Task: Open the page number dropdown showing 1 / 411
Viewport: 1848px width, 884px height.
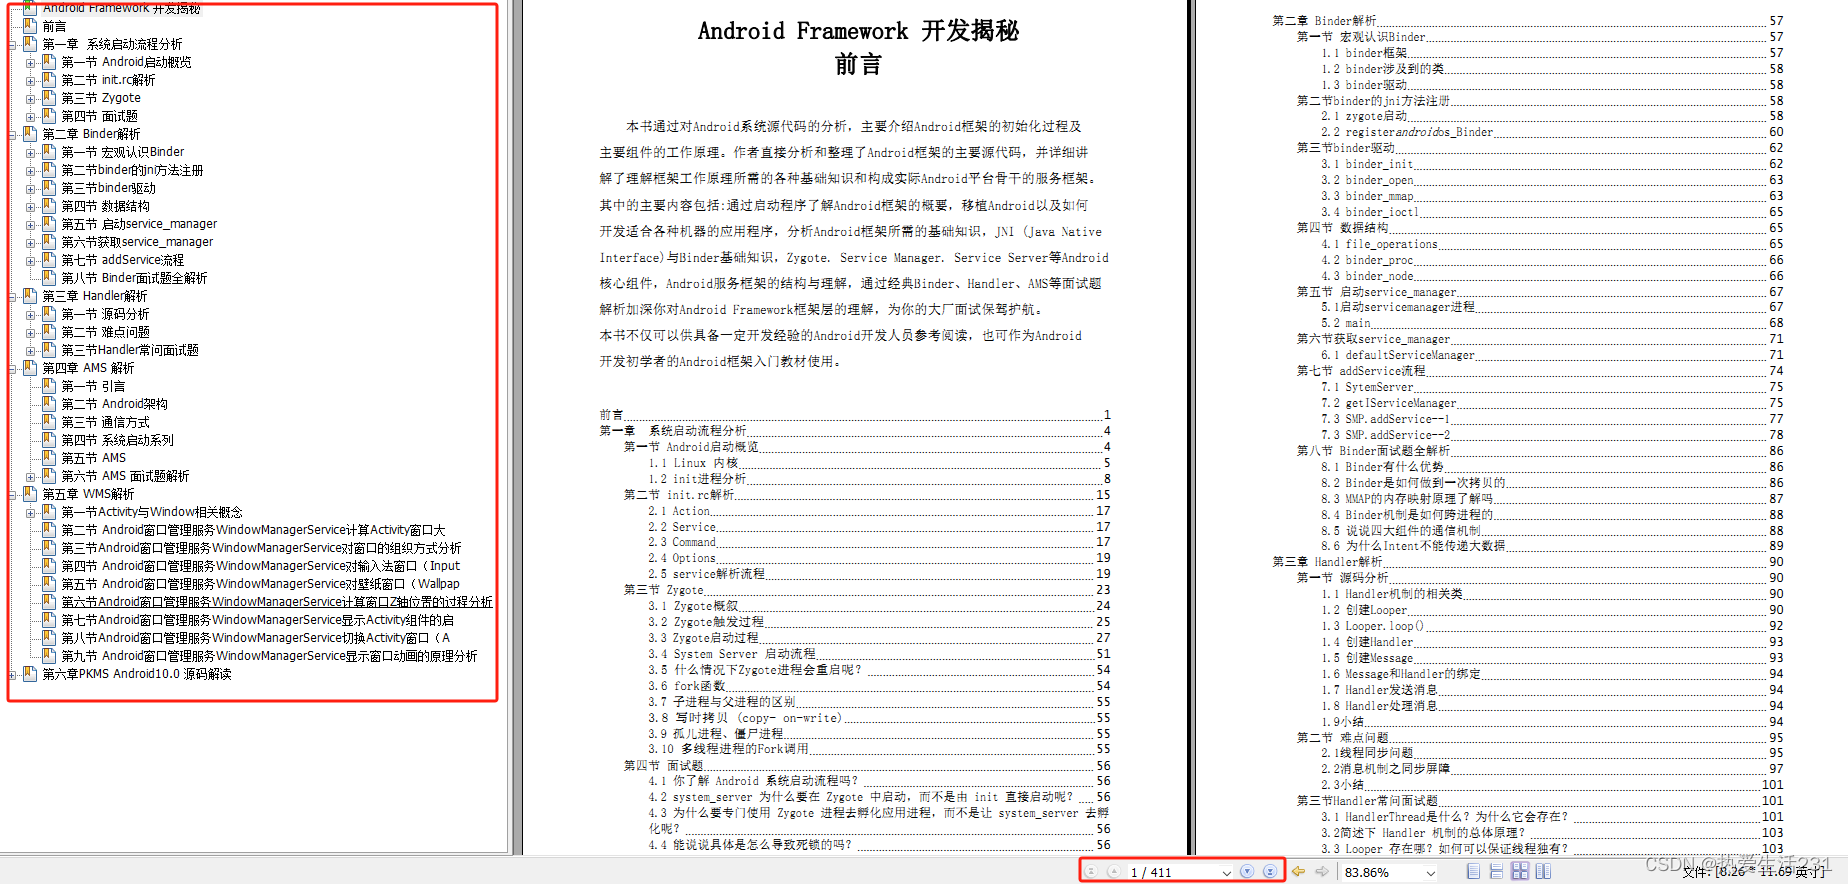Action: click(1227, 873)
